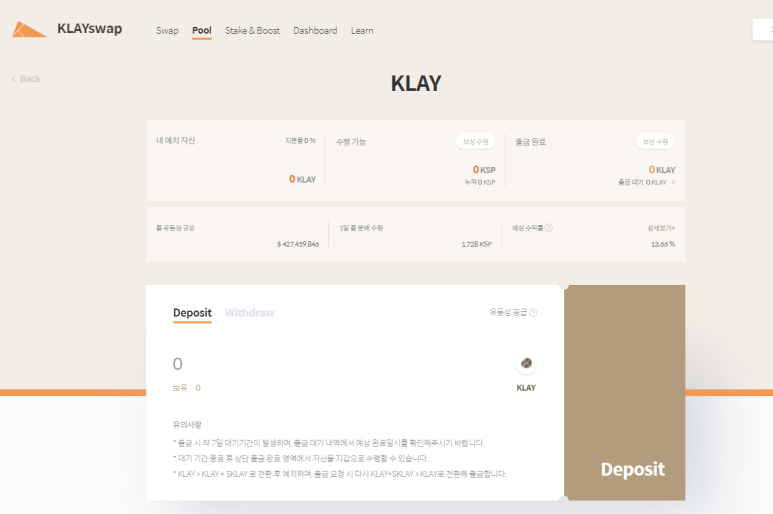Click the KLAYswap brand name text

[x=90, y=29]
